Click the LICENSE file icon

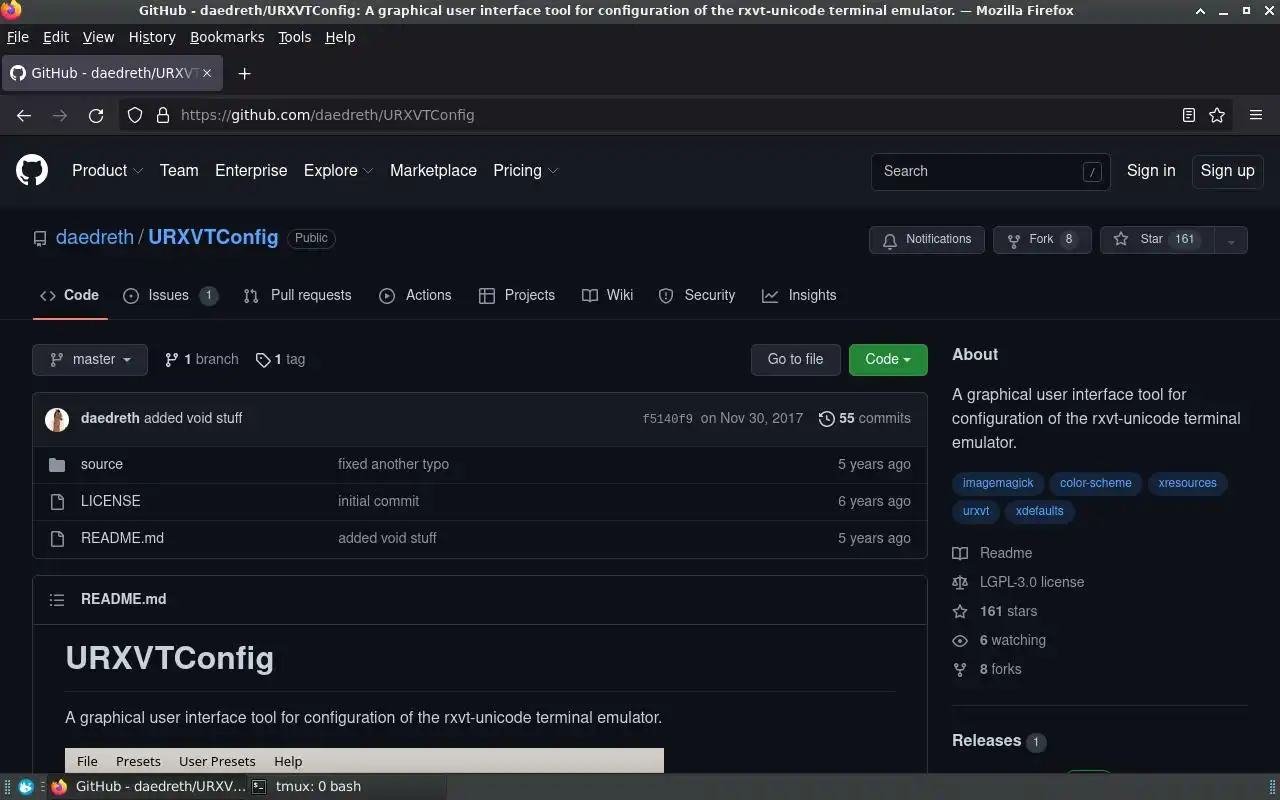(57, 501)
